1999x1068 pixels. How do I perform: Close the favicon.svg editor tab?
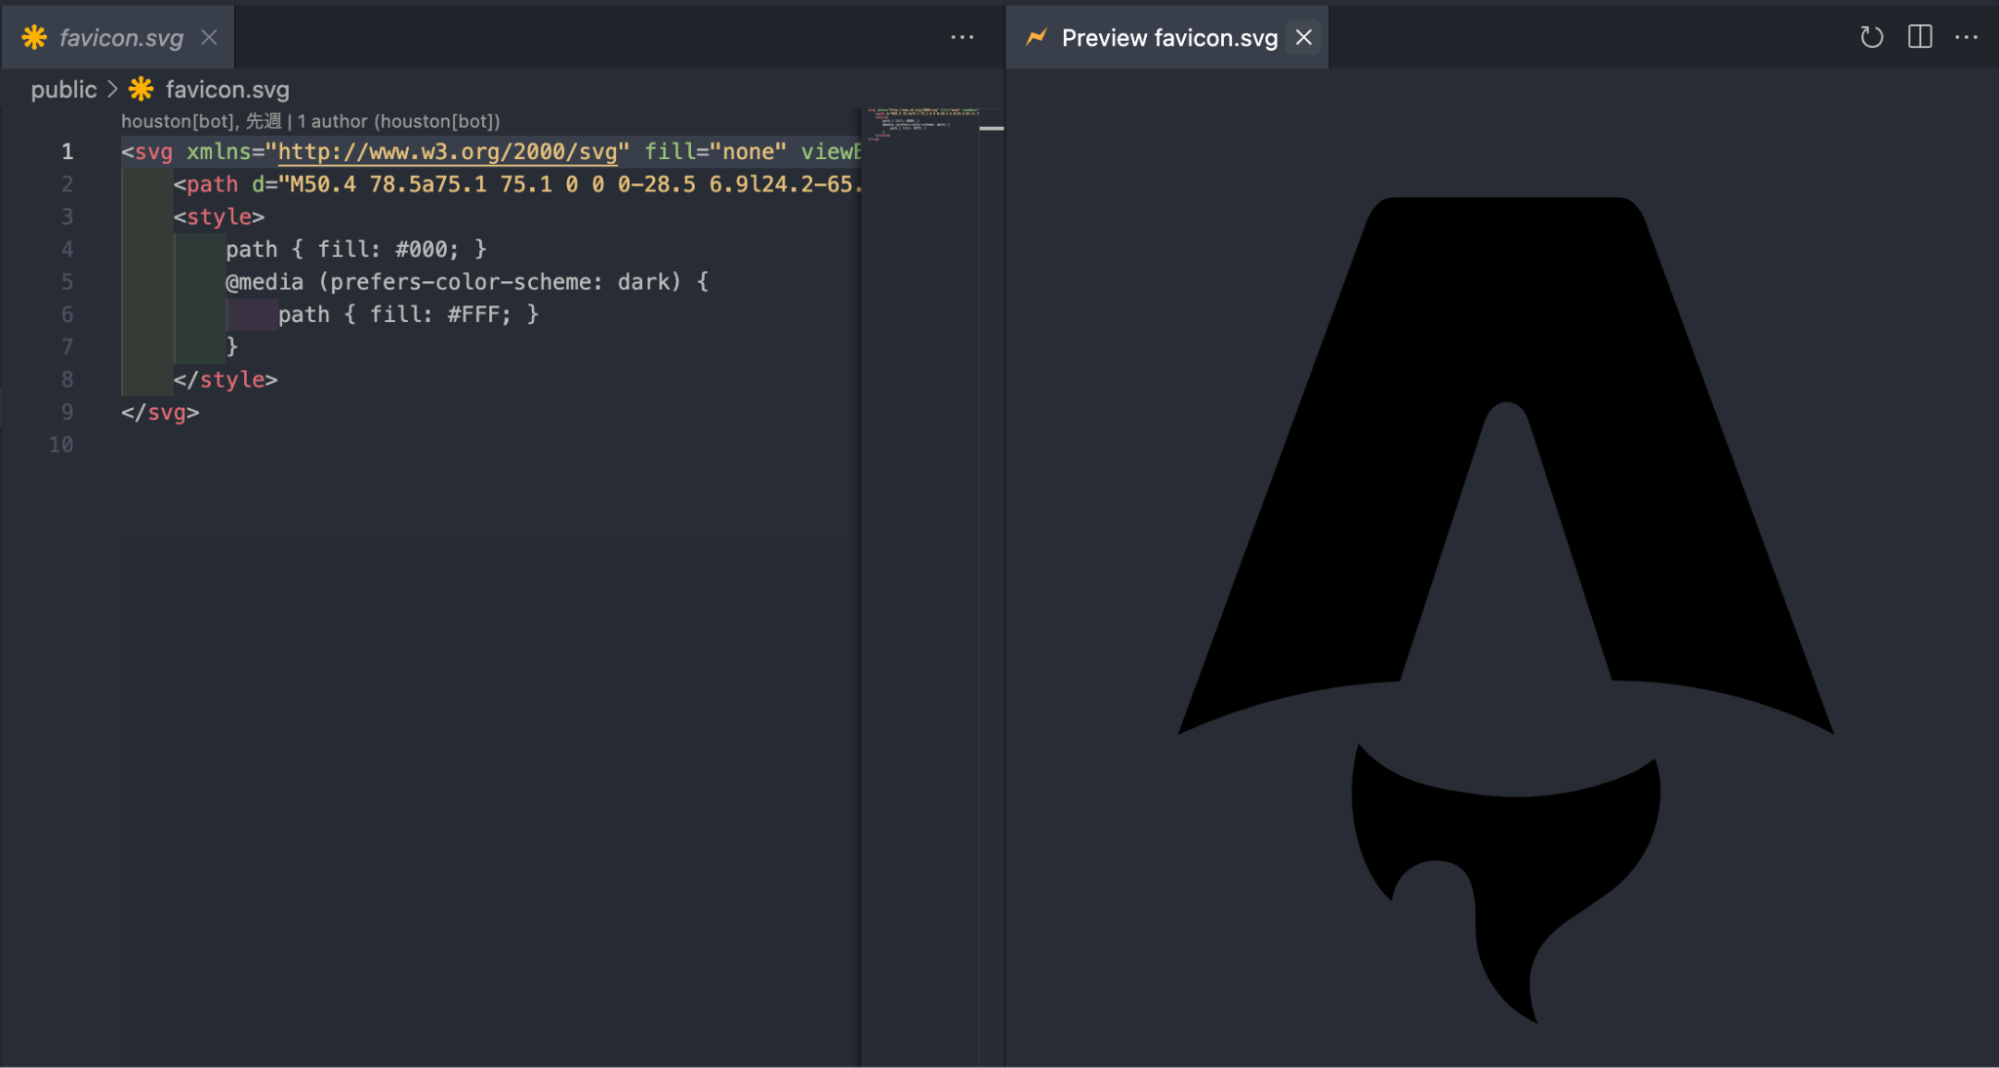click(209, 37)
